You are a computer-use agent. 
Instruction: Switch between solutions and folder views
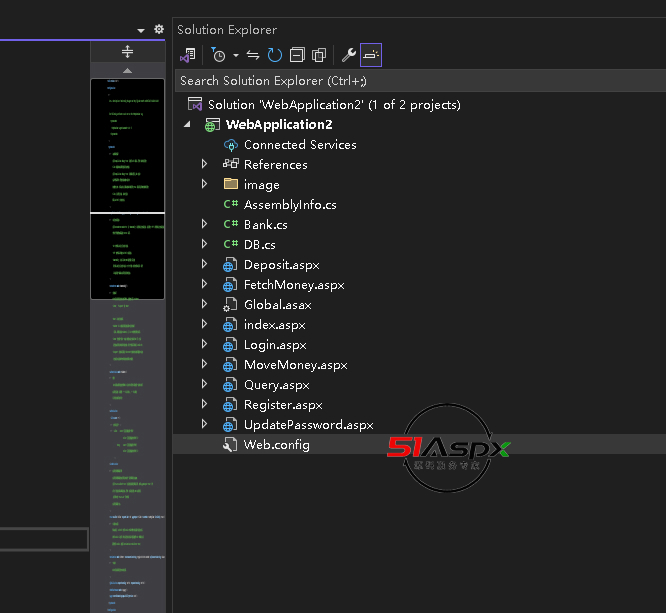coord(188,55)
